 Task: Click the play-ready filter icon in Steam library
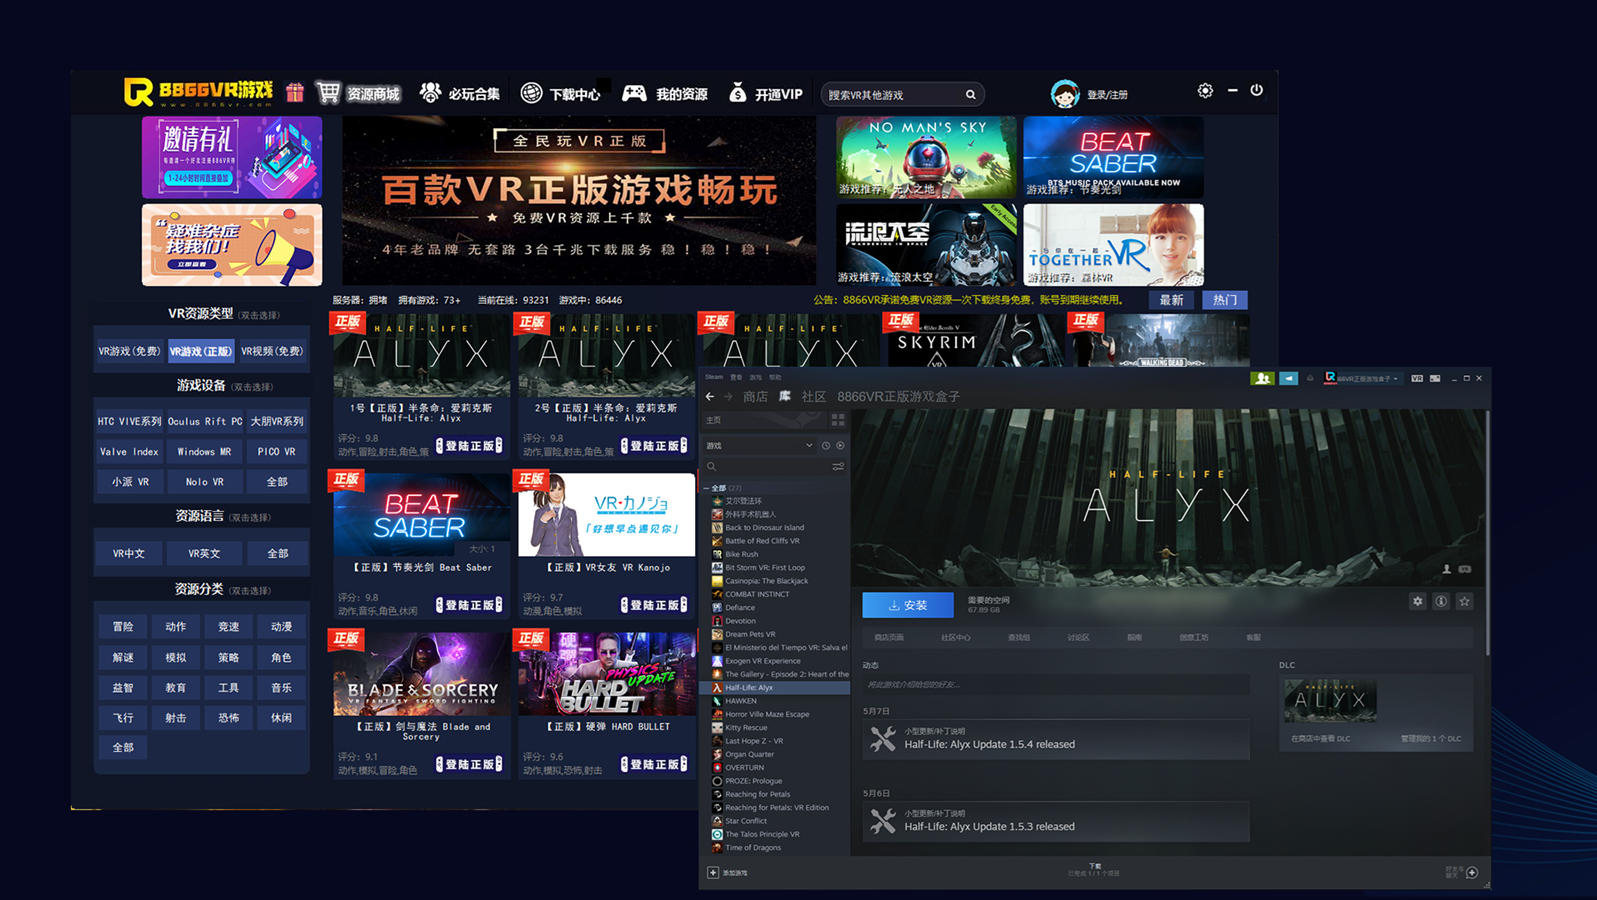point(840,445)
